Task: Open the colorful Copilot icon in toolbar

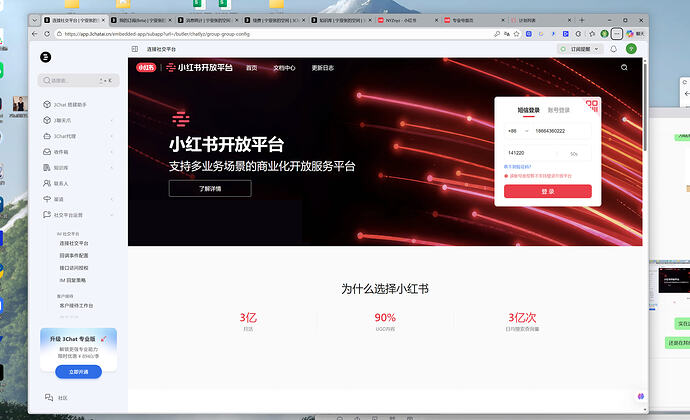Action: [630, 34]
